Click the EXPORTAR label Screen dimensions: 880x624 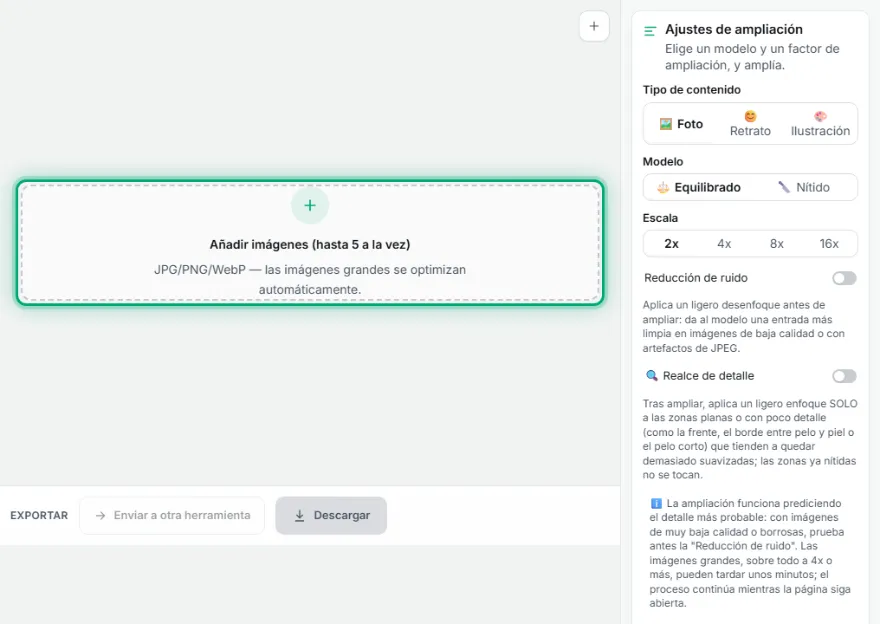point(39,515)
